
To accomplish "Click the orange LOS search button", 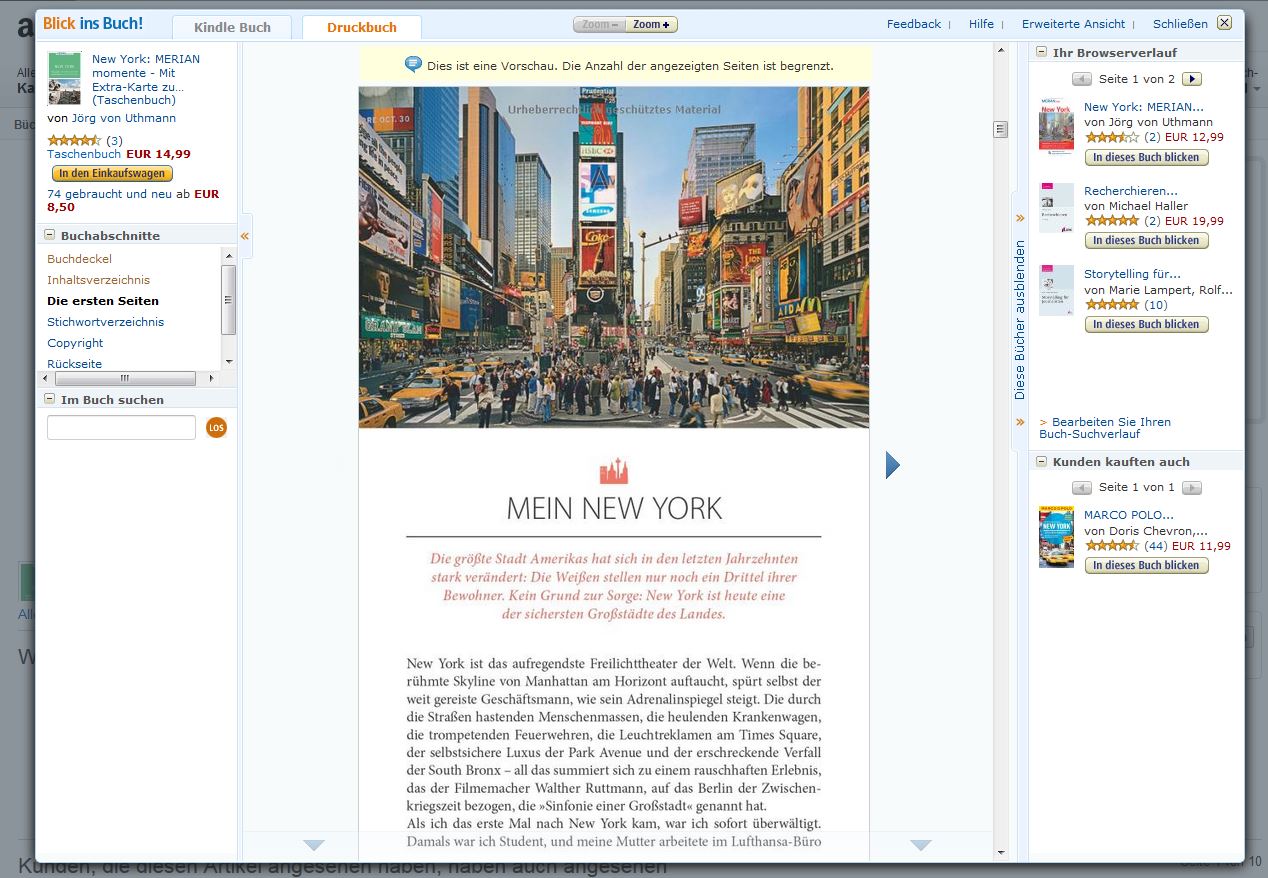I will click(x=216, y=428).
